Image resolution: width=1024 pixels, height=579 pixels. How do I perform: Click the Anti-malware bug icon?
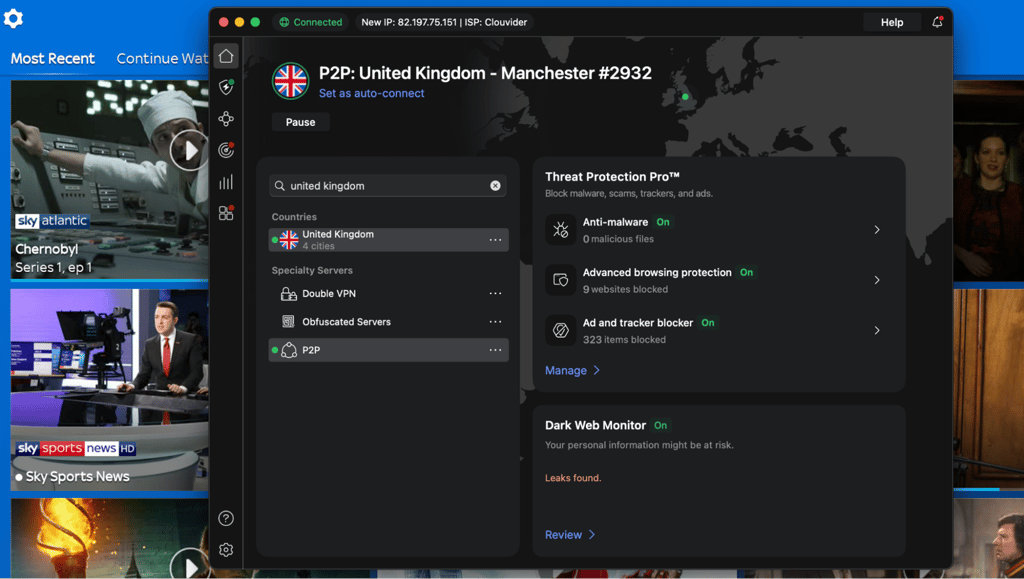560,230
